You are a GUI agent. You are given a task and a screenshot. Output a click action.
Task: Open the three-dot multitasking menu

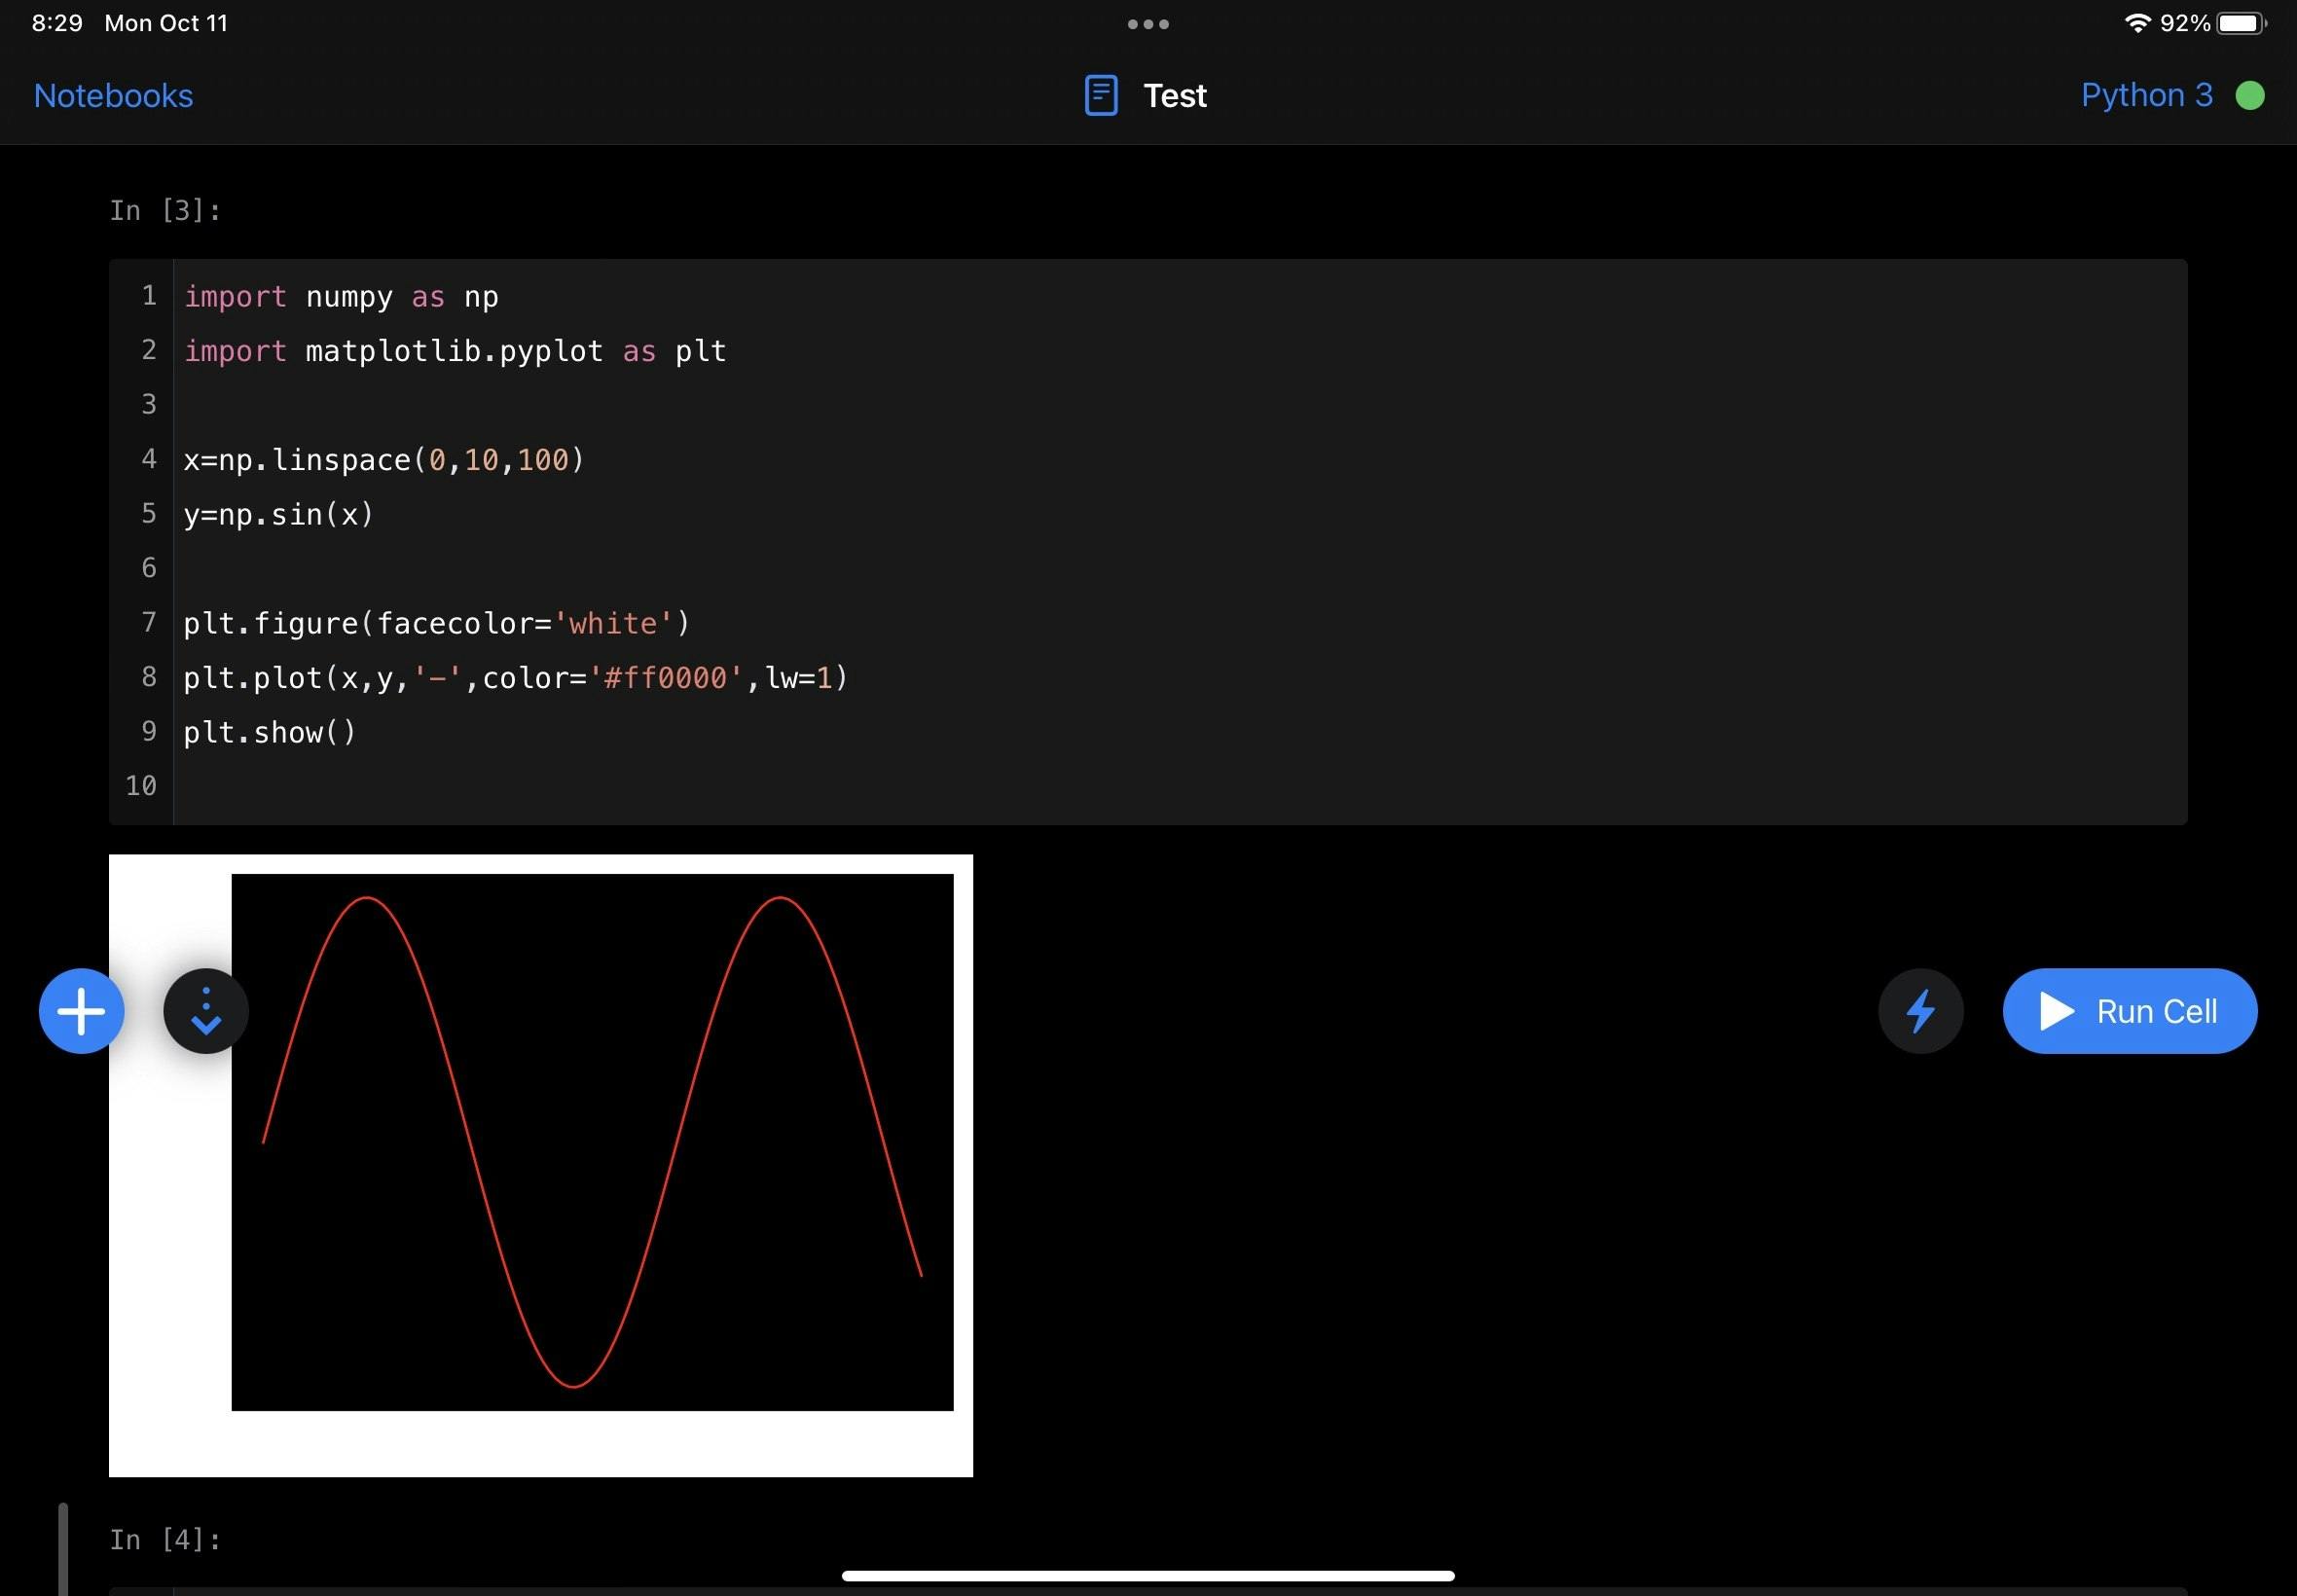click(x=1148, y=24)
